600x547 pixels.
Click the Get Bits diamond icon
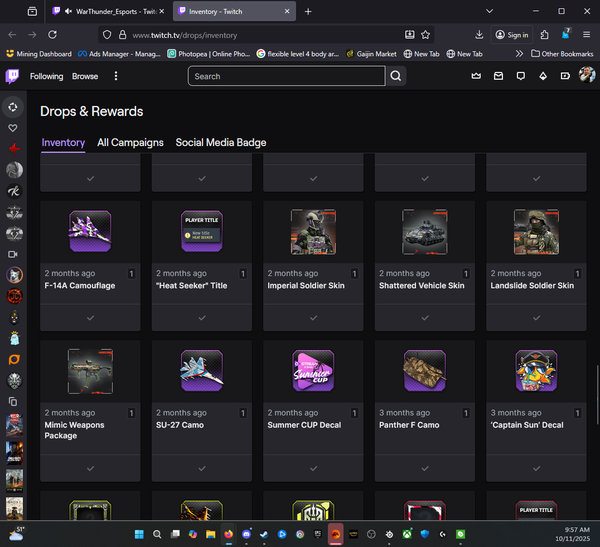coord(543,76)
